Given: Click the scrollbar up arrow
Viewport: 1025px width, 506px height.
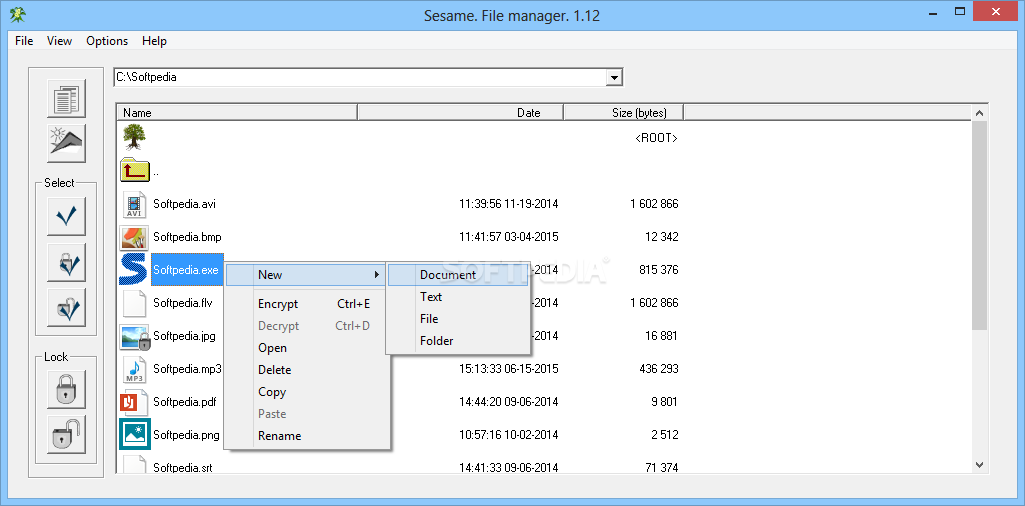Looking at the screenshot, I should click(x=979, y=113).
